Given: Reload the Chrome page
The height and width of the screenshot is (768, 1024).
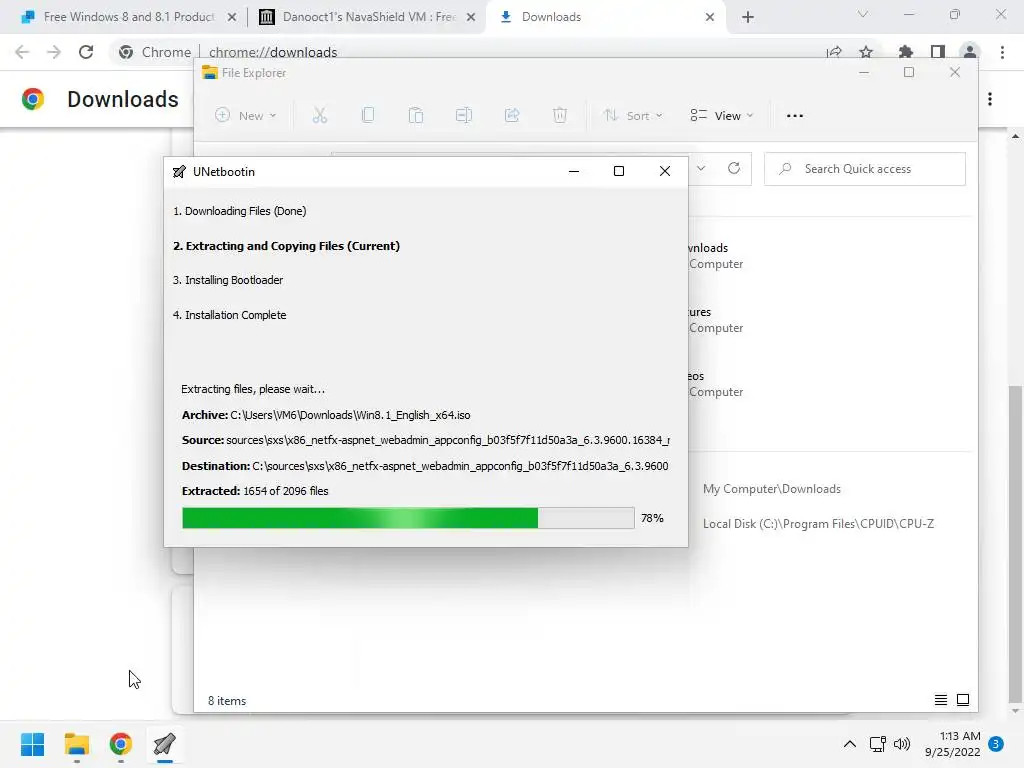Looking at the screenshot, I should (86, 52).
